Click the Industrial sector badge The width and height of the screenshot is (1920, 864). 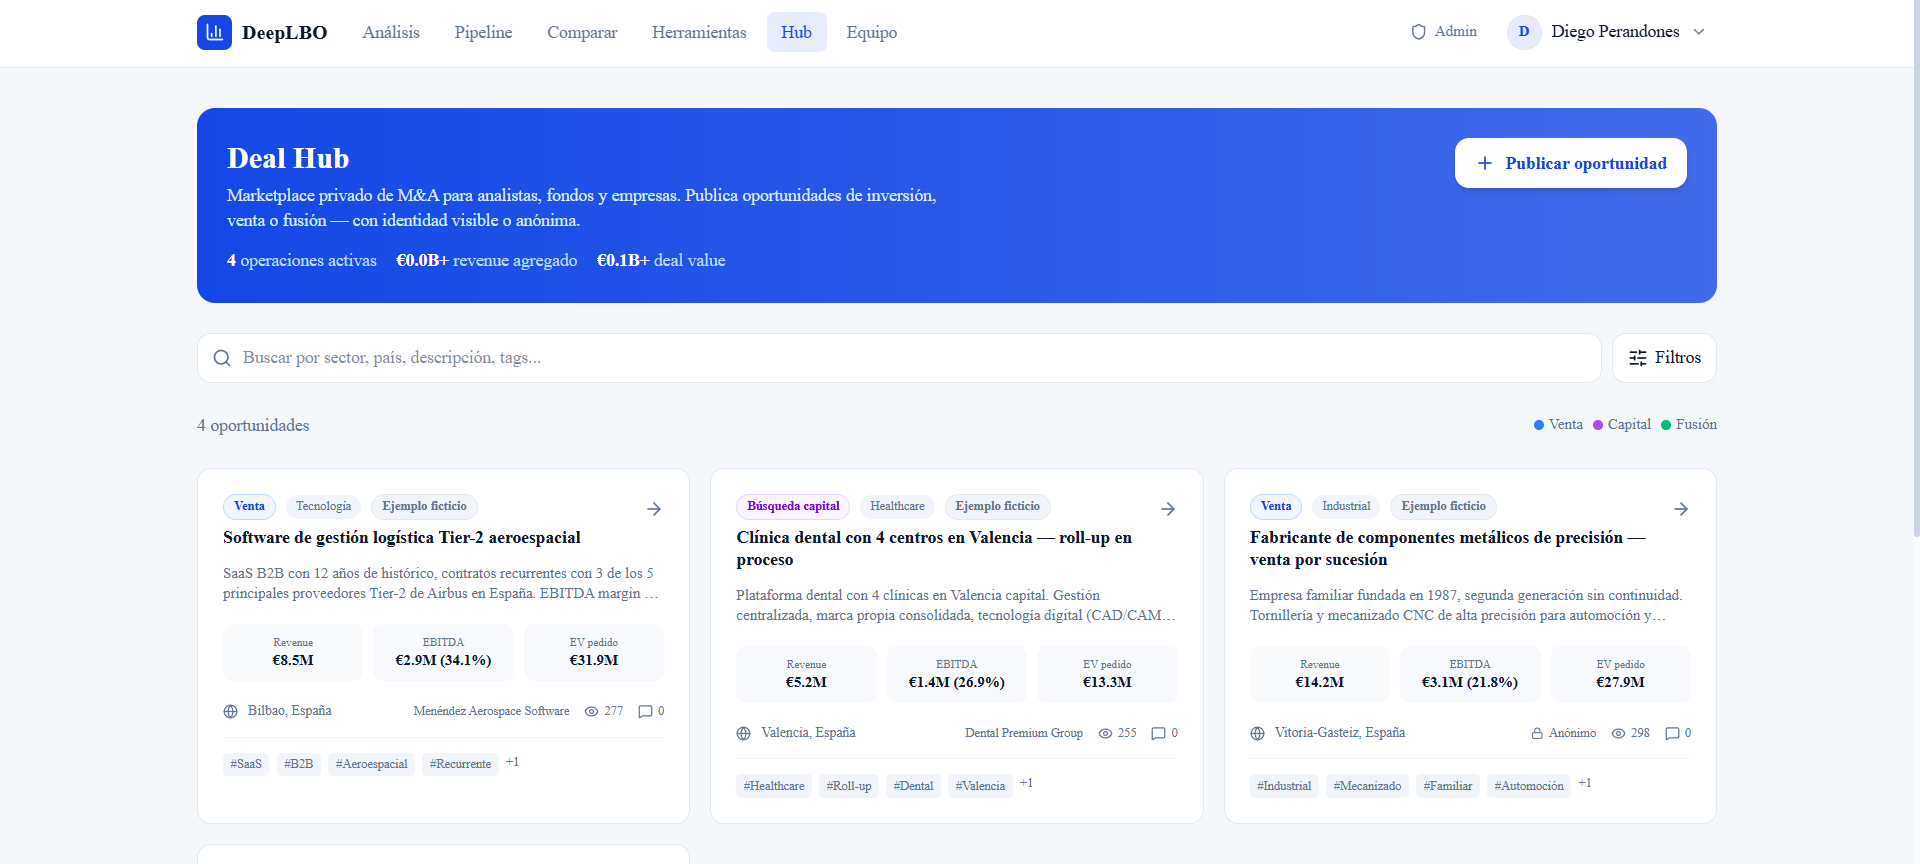click(x=1346, y=506)
